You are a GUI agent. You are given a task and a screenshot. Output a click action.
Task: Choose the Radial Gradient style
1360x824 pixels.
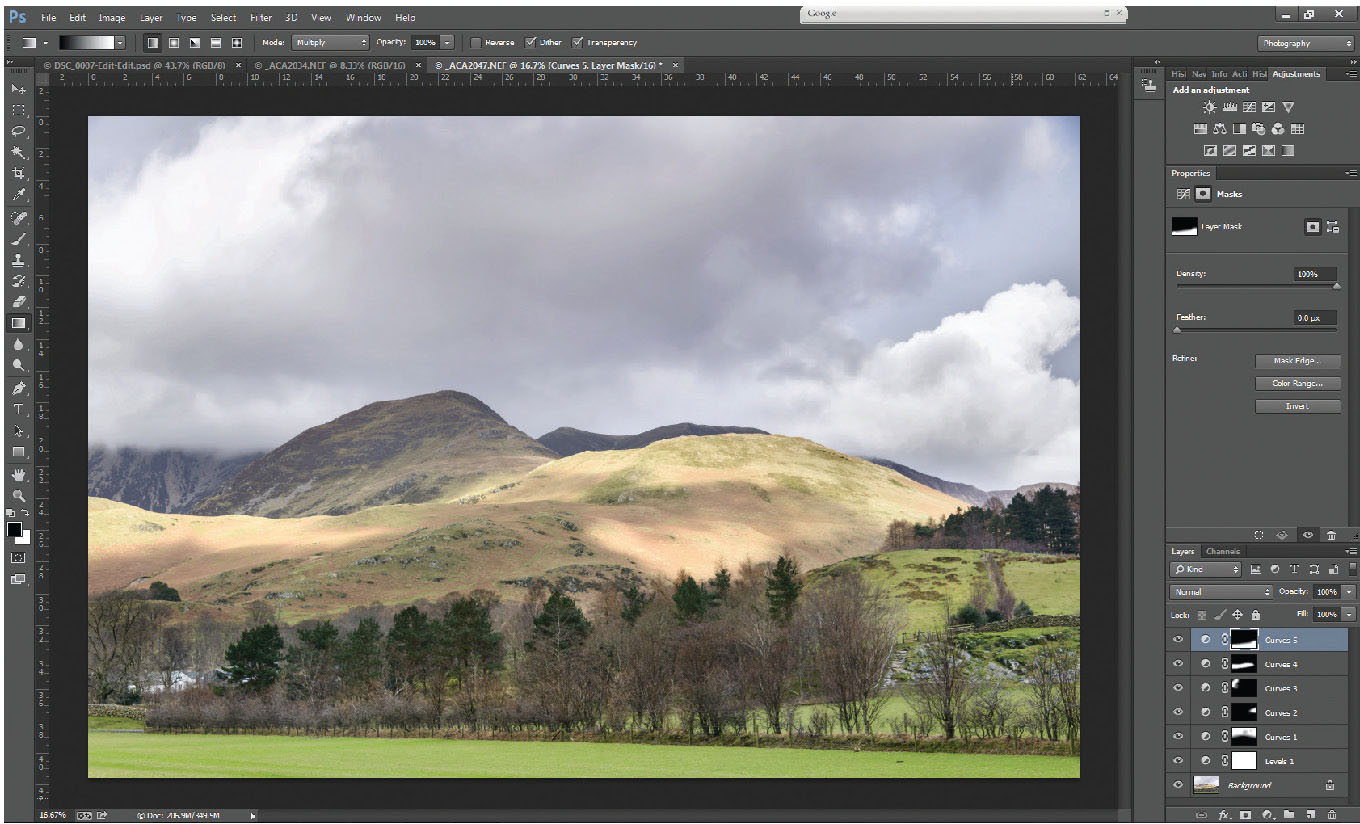[173, 43]
